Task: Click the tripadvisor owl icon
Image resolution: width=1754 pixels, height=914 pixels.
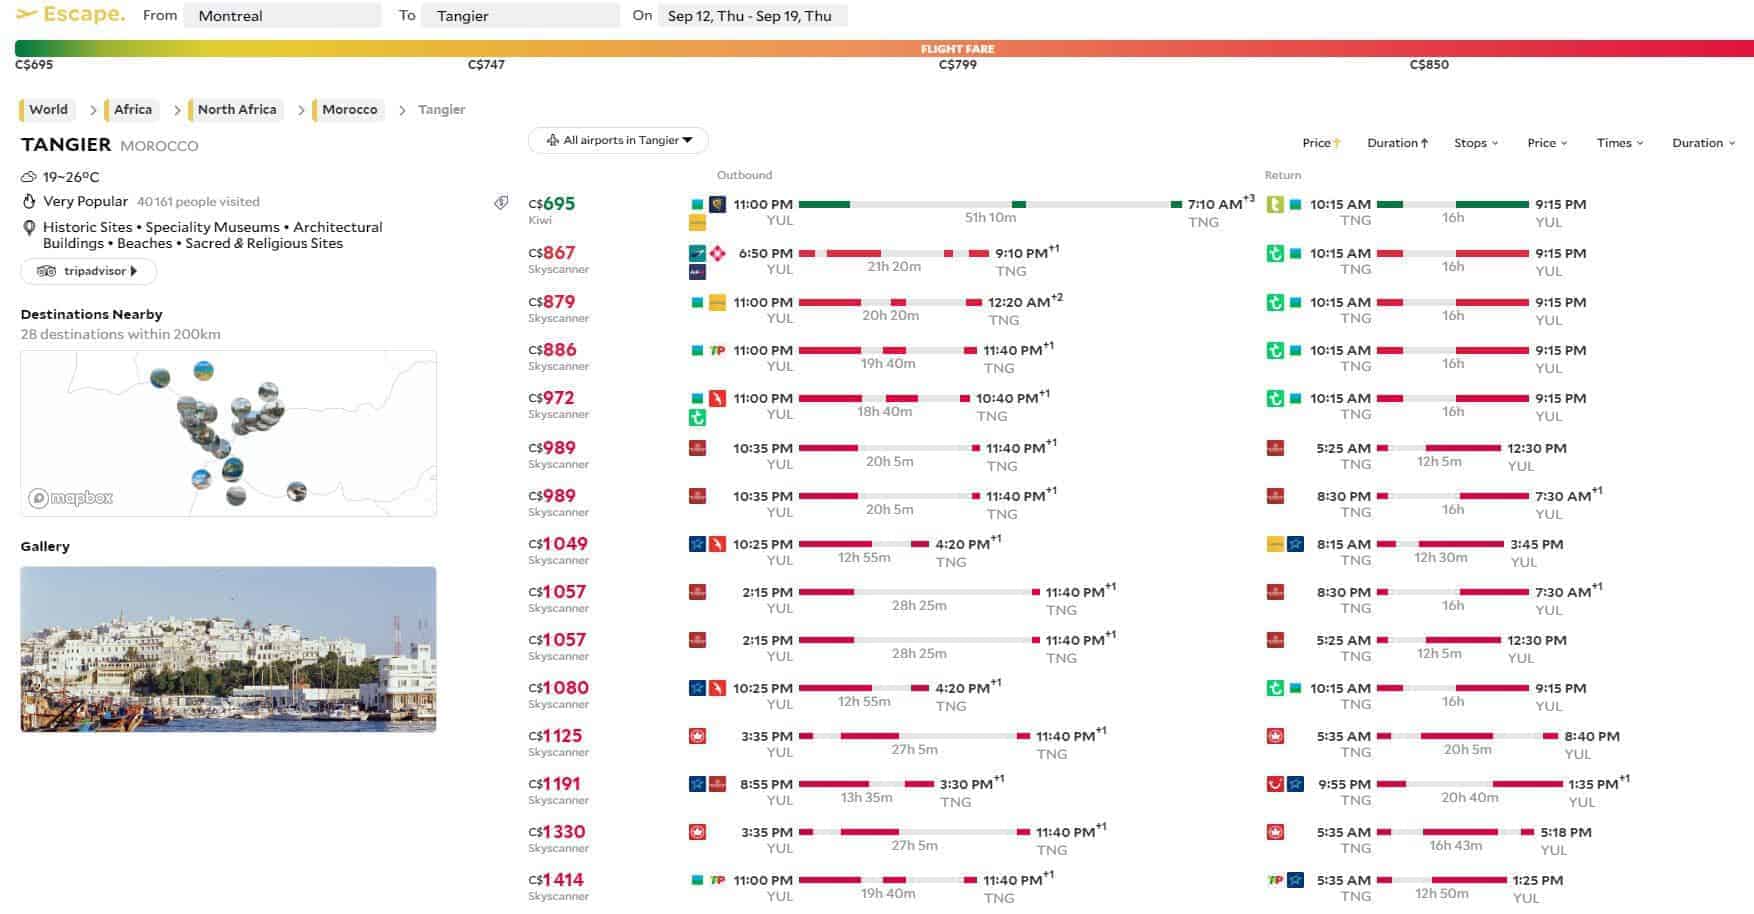Action: 46,271
